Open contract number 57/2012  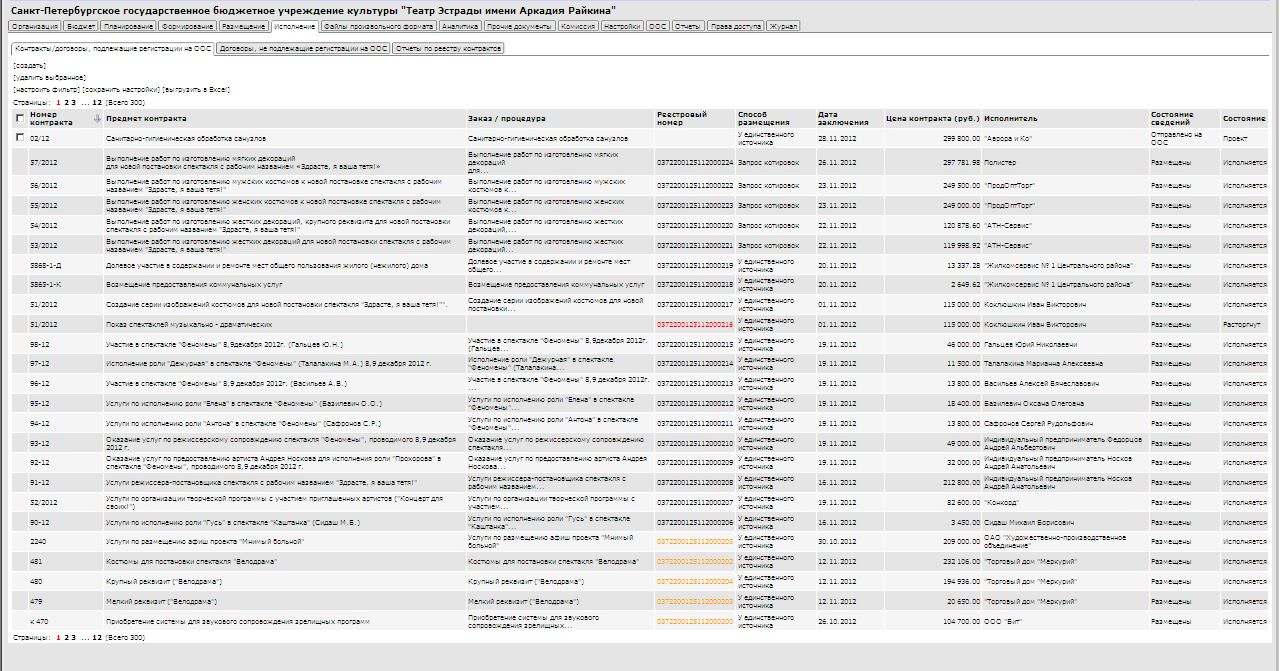tap(43, 162)
